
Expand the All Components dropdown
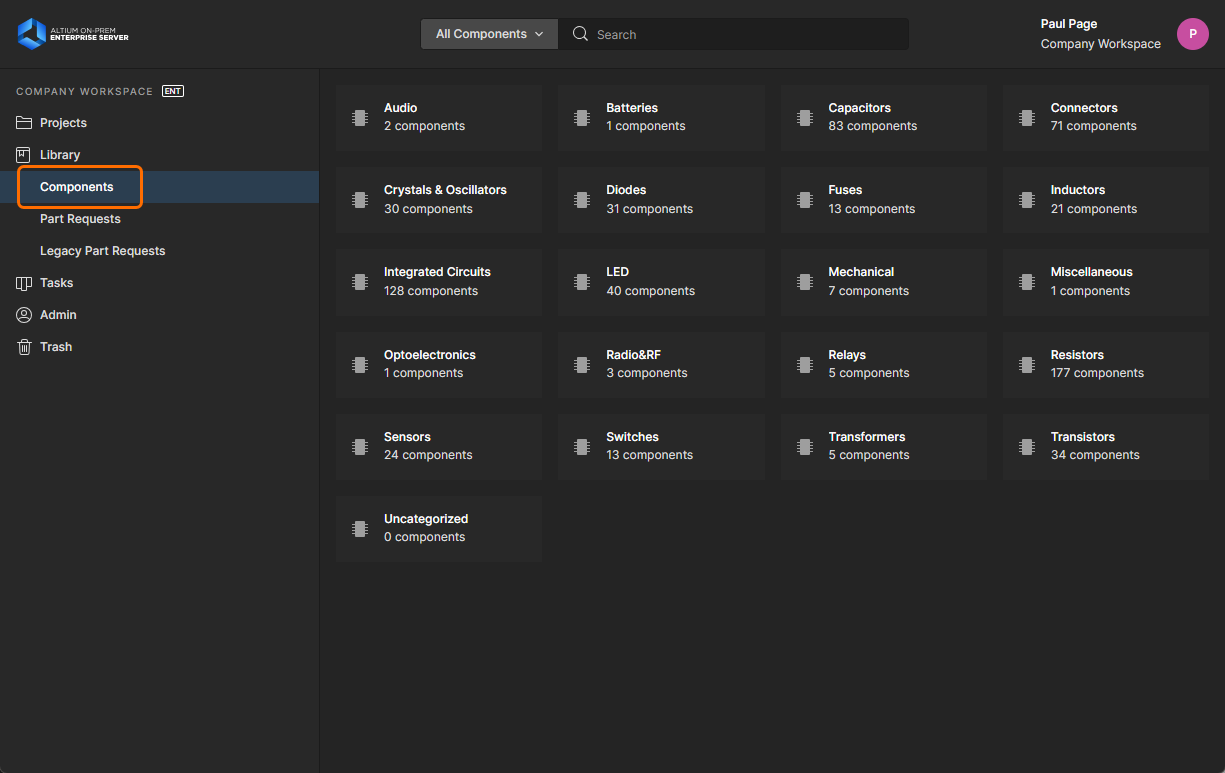pyautogui.click(x=489, y=34)
